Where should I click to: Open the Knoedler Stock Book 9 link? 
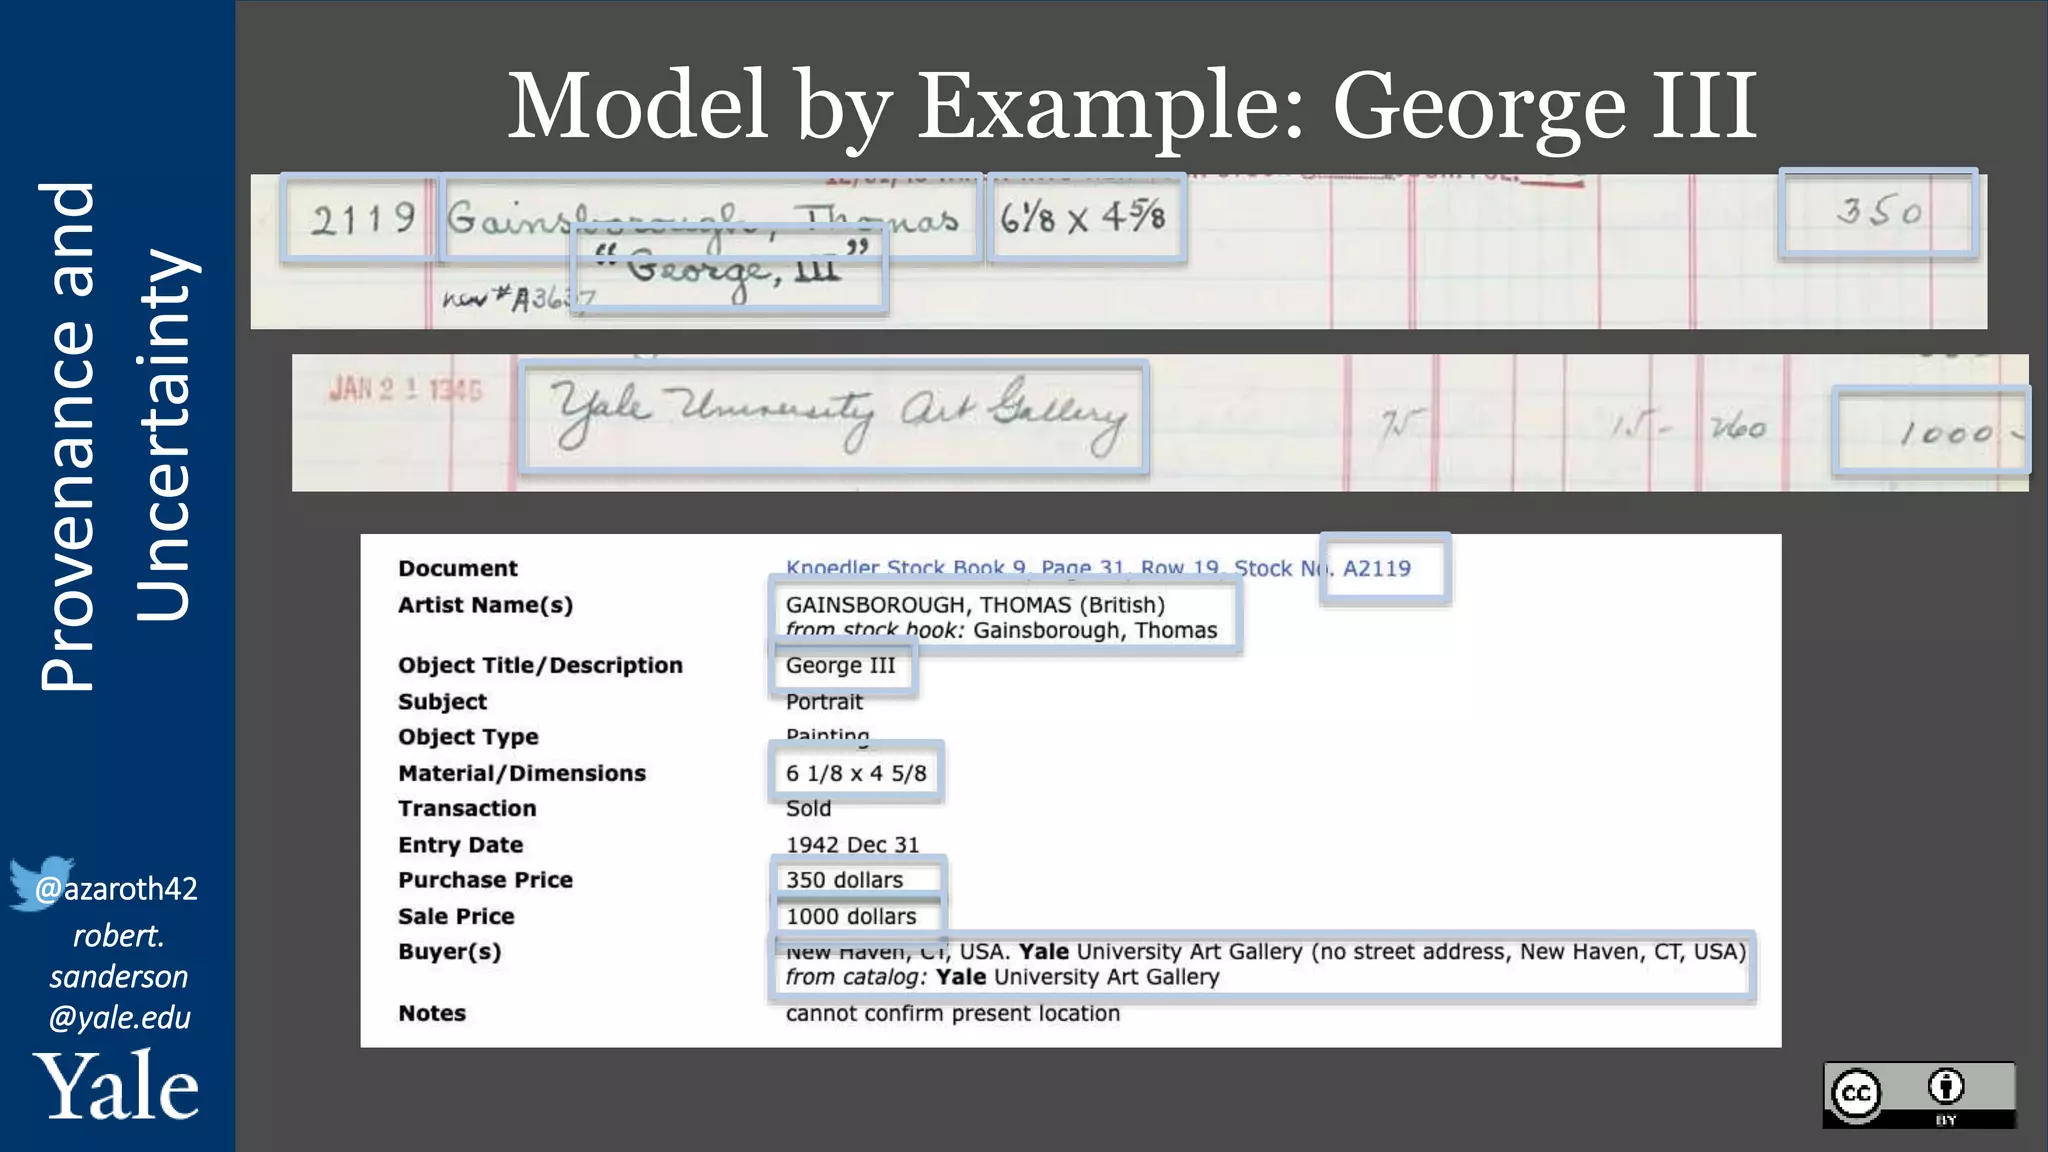click(x=1098, y=568)
